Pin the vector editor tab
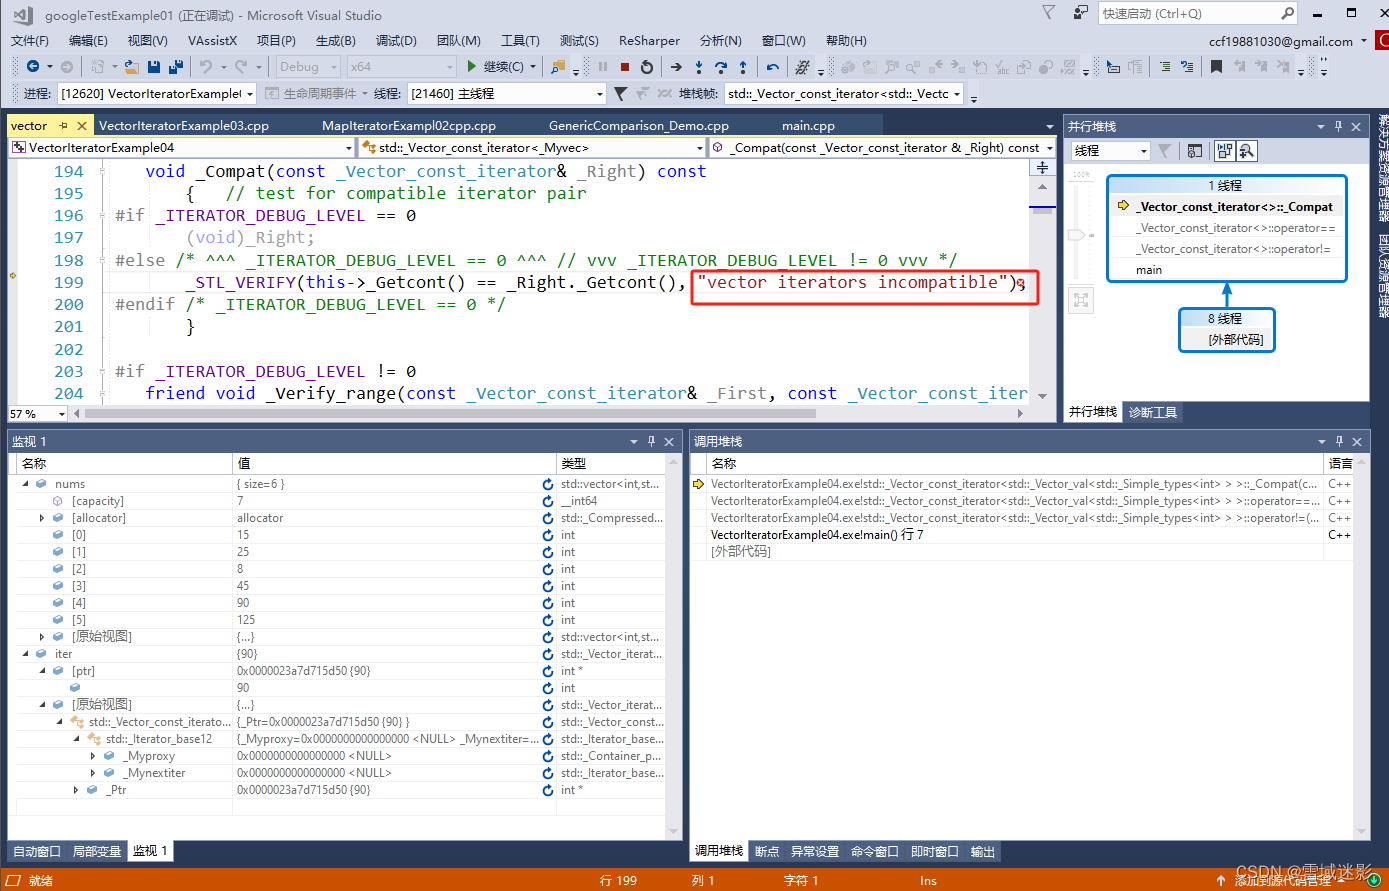 [63, 126]
